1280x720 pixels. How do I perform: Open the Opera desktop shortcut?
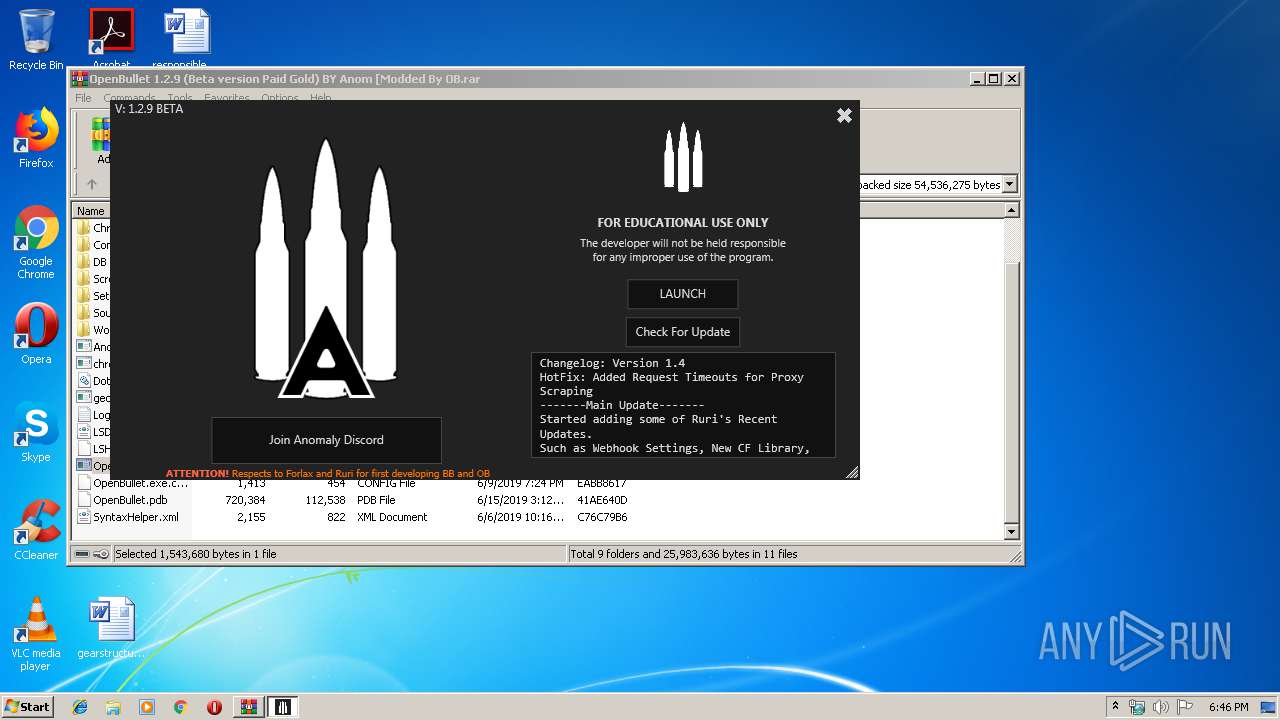point(36,334)
